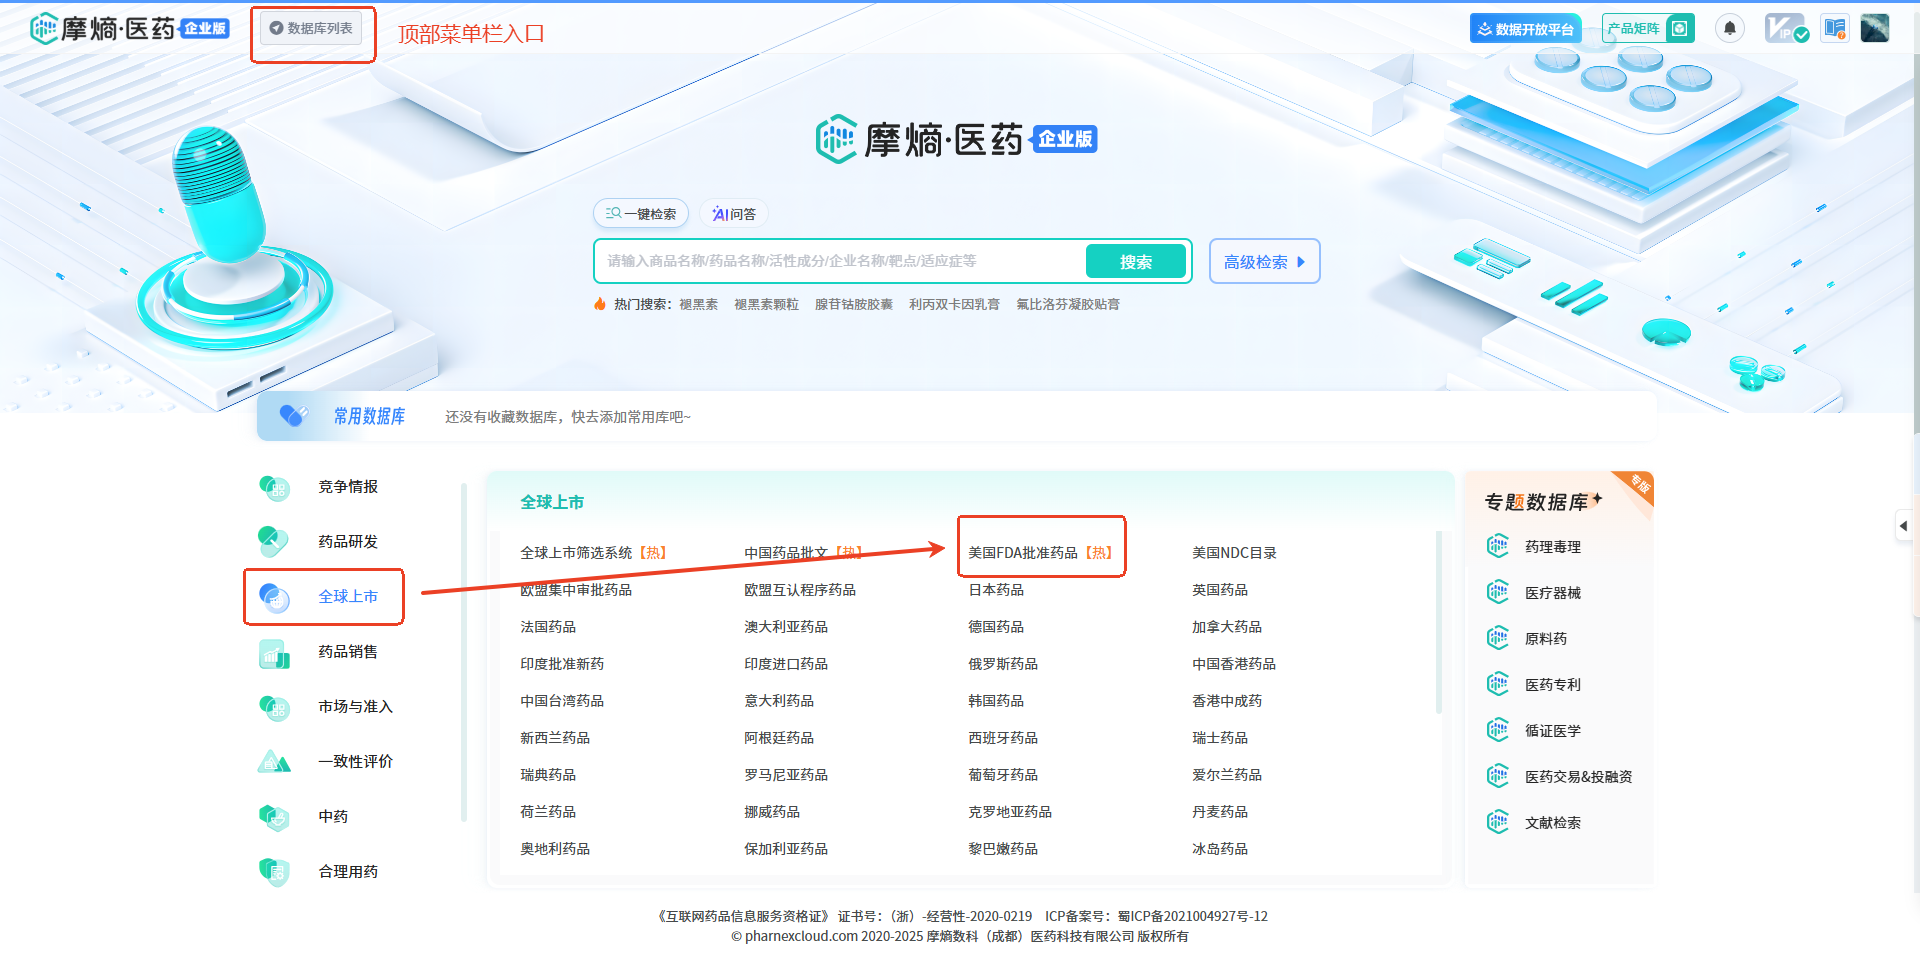Click the 医疗器械 database icon
This screenshot has width=1920, height=953.
(x=1497, y=592)
